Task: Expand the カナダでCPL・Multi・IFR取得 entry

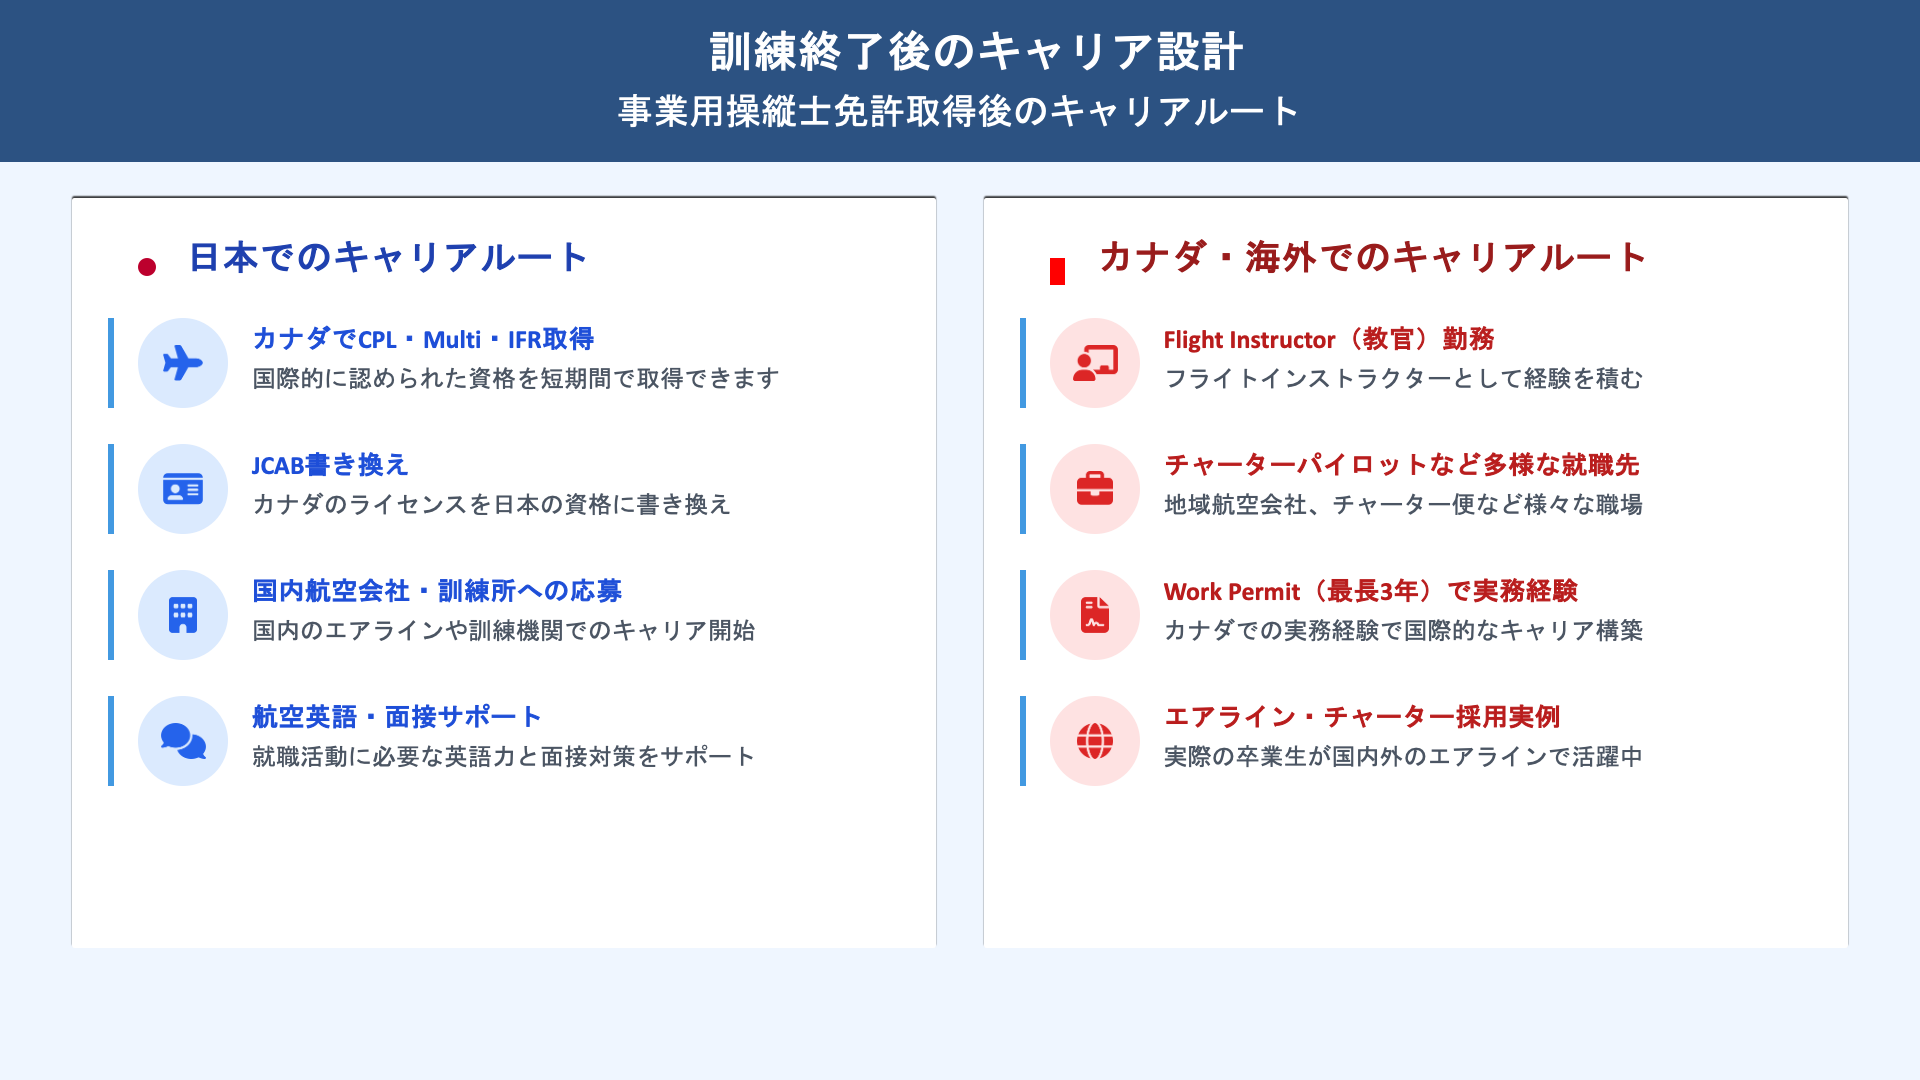Action: (x=422, y=339)
